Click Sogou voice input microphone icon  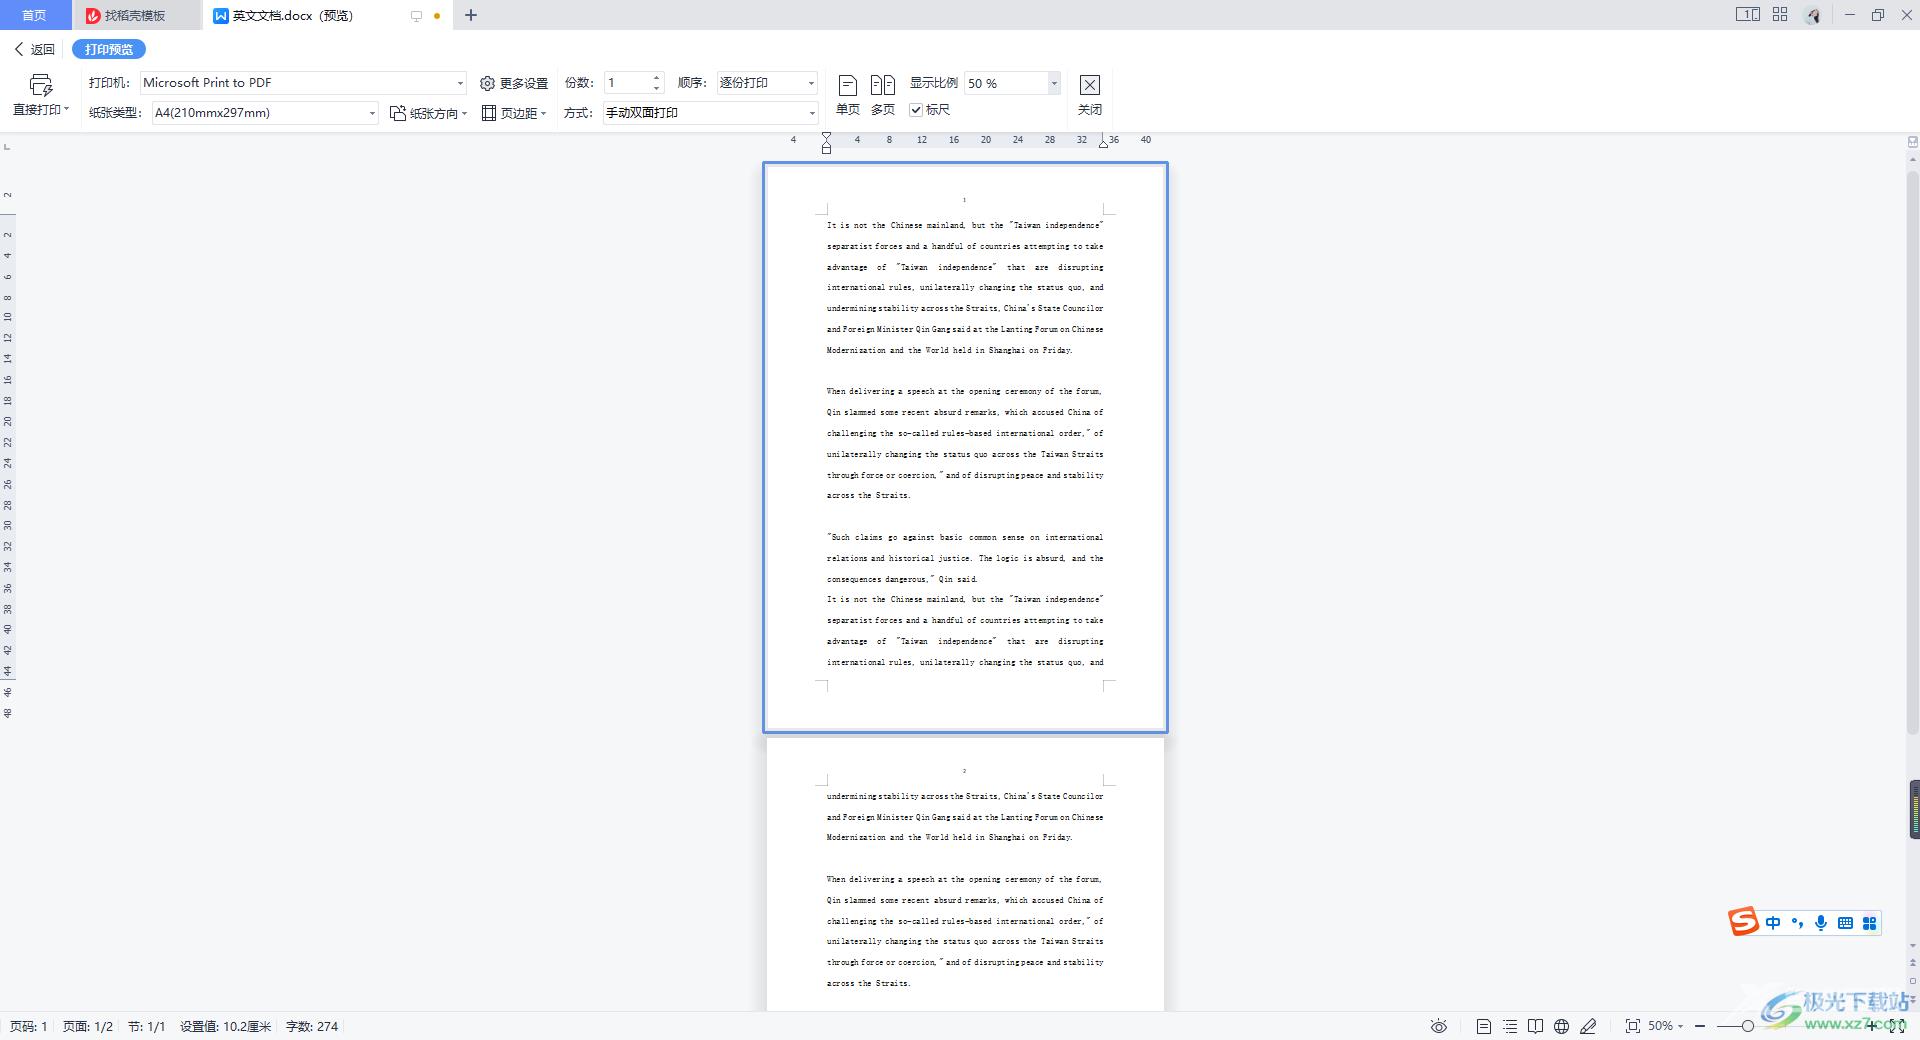1821,923
